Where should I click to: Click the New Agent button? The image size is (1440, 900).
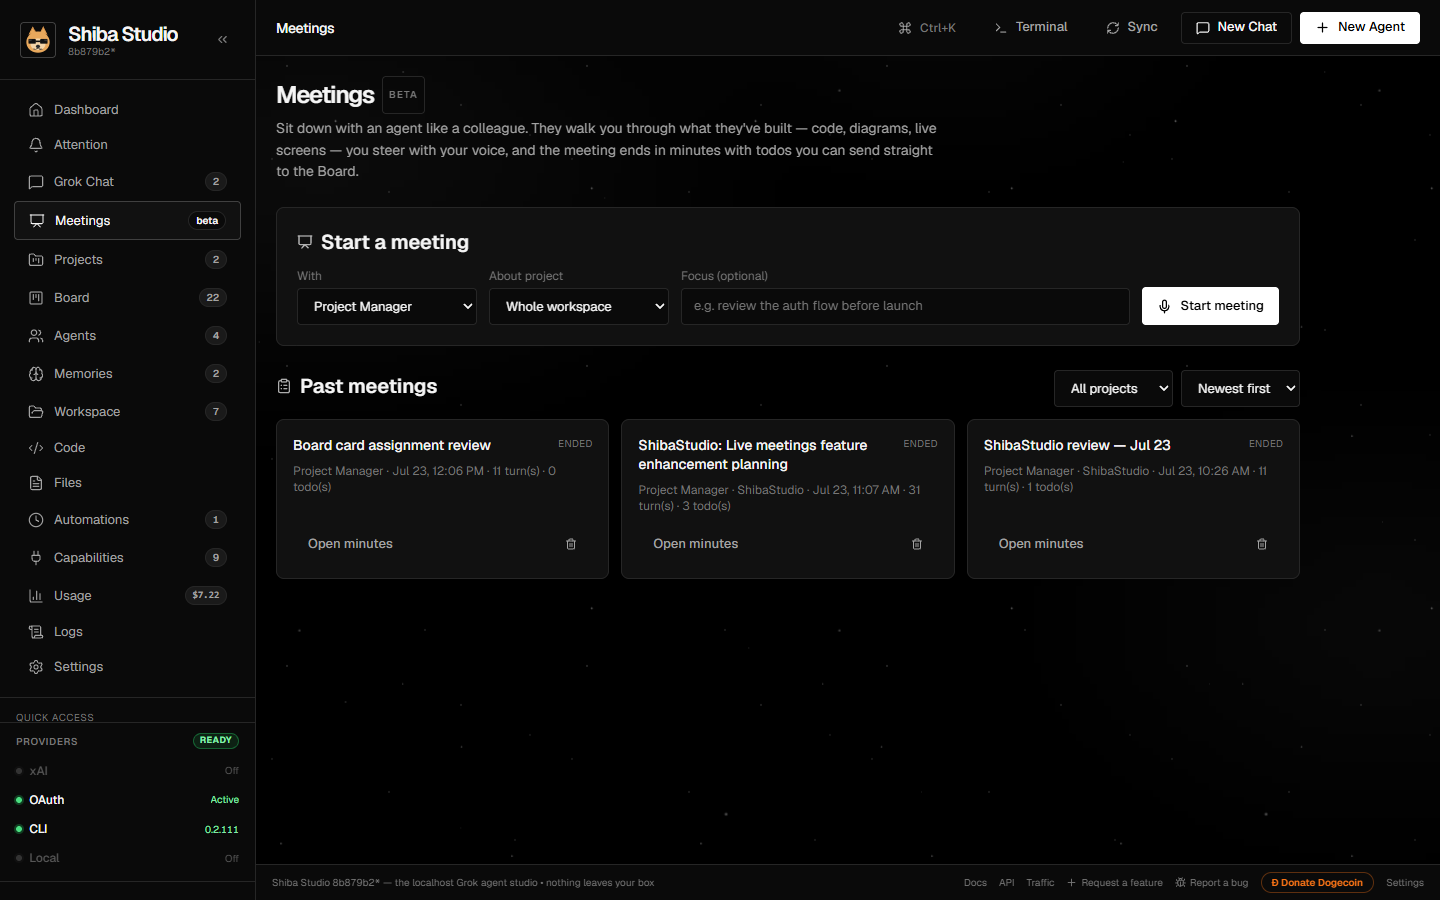click(1360, 28)
